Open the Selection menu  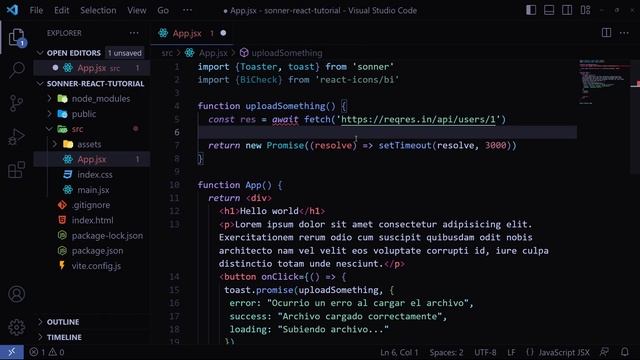98,10
